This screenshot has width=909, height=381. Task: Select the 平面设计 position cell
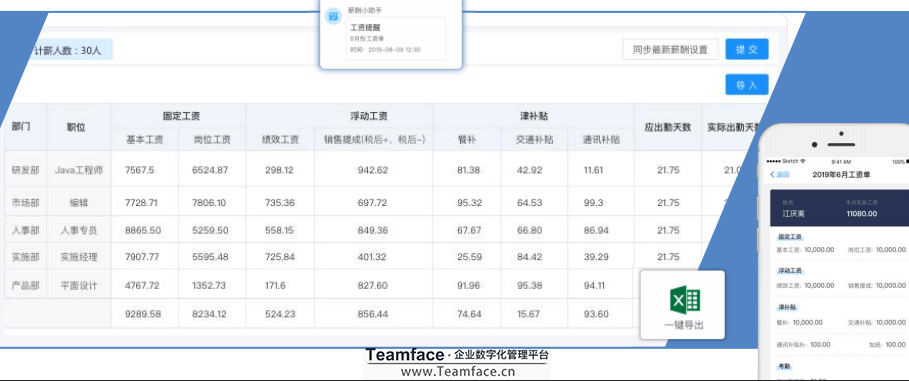[x=79, y=285]
